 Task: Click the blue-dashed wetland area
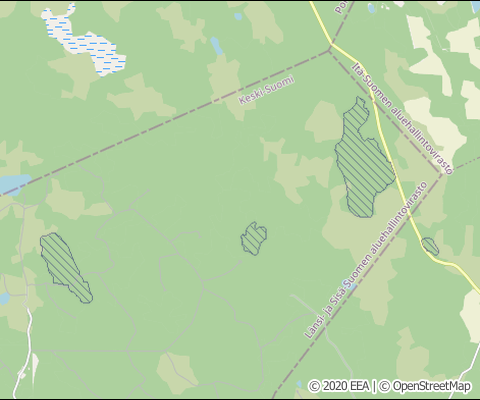[x=83, y=42]
